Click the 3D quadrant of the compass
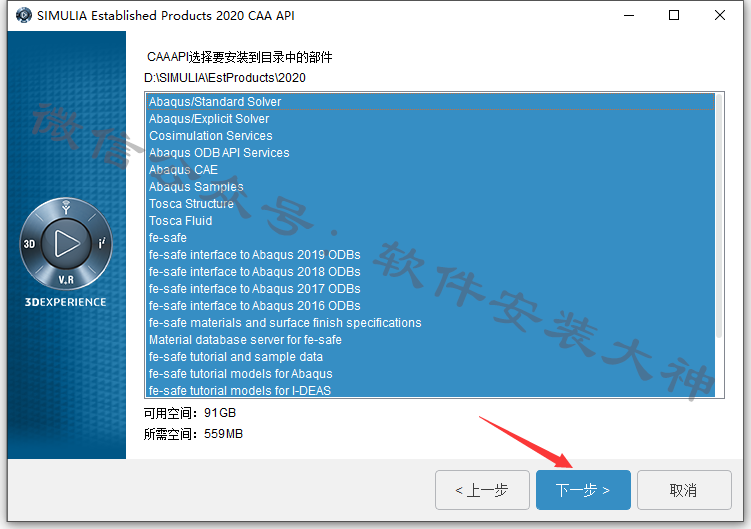This screenshot has width=751, height=529. tap(30, 244)
